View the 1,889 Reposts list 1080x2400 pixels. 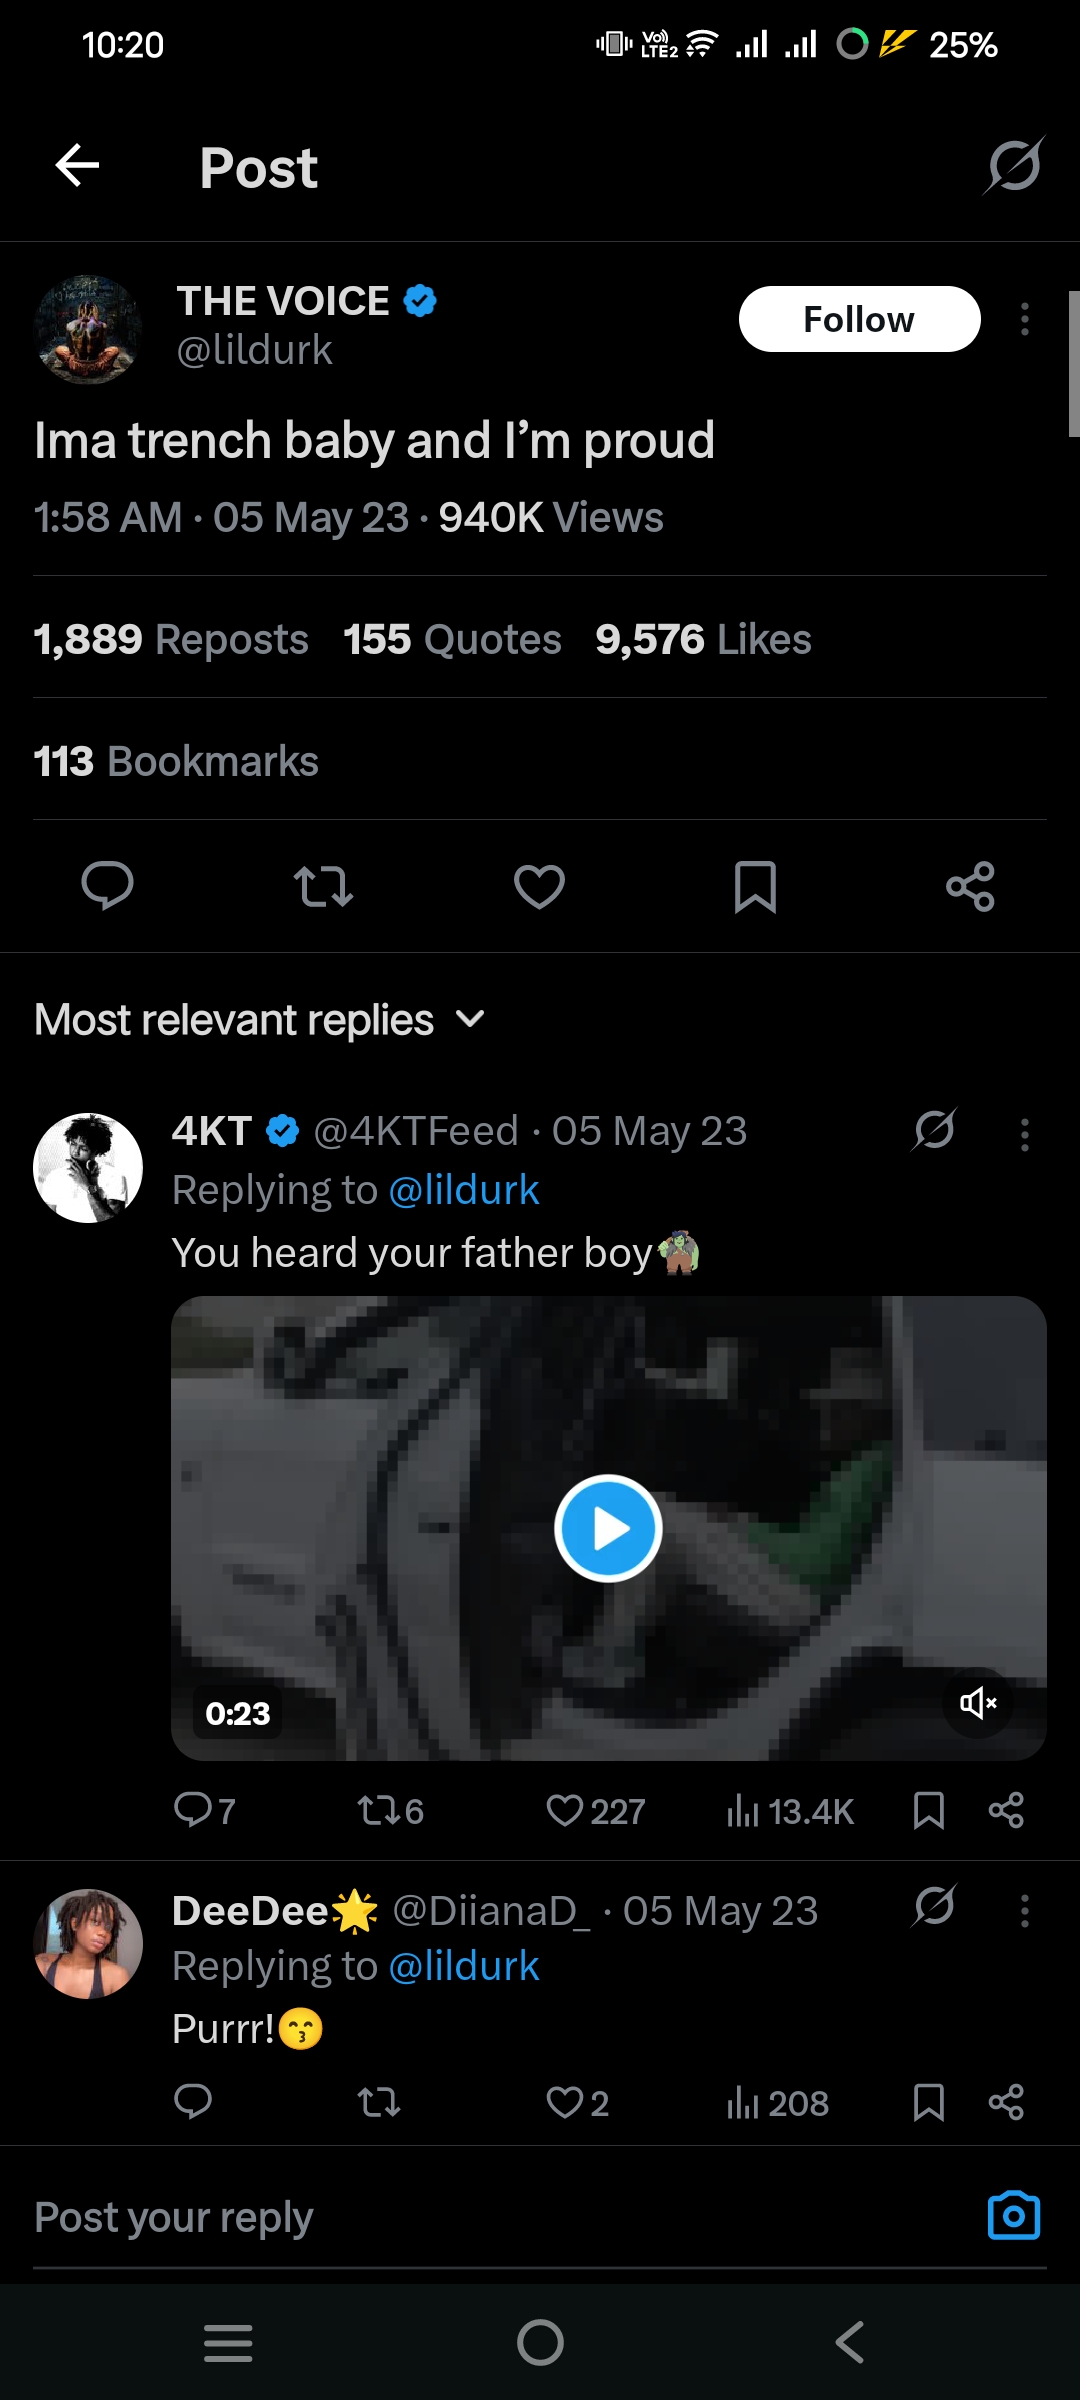[171, 640]
